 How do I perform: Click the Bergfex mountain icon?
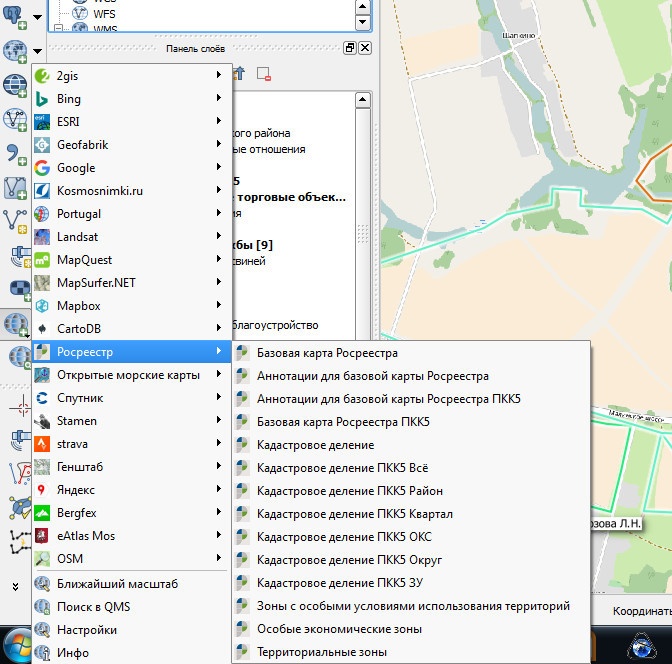click(42, 513)
